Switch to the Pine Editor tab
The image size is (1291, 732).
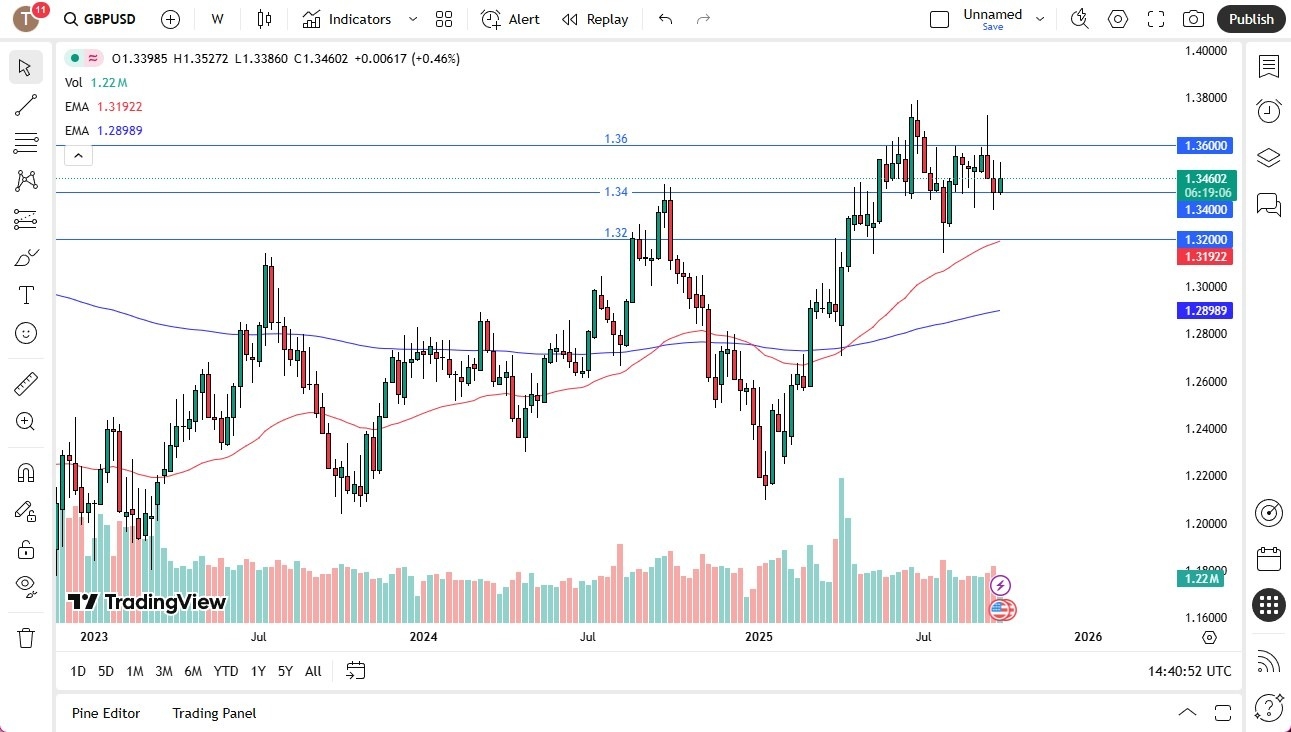point(106,713)
